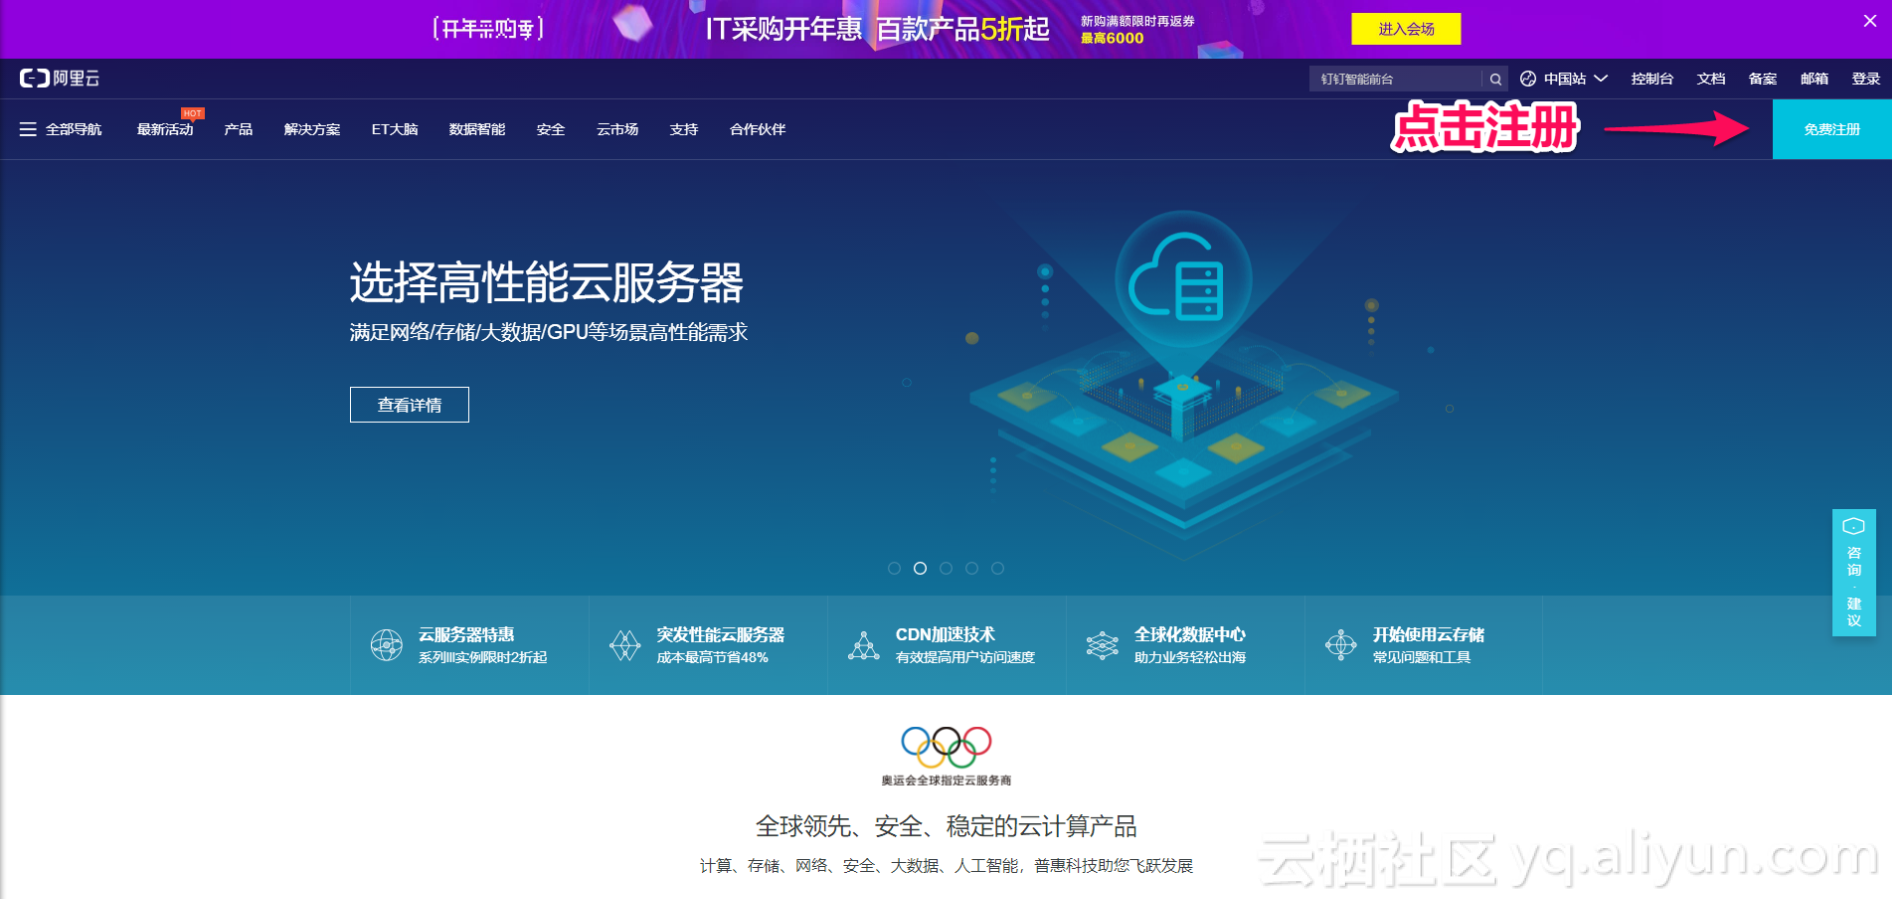Click the search magnifier icon
1892x899 pixels.
(x=1495, y=79)
